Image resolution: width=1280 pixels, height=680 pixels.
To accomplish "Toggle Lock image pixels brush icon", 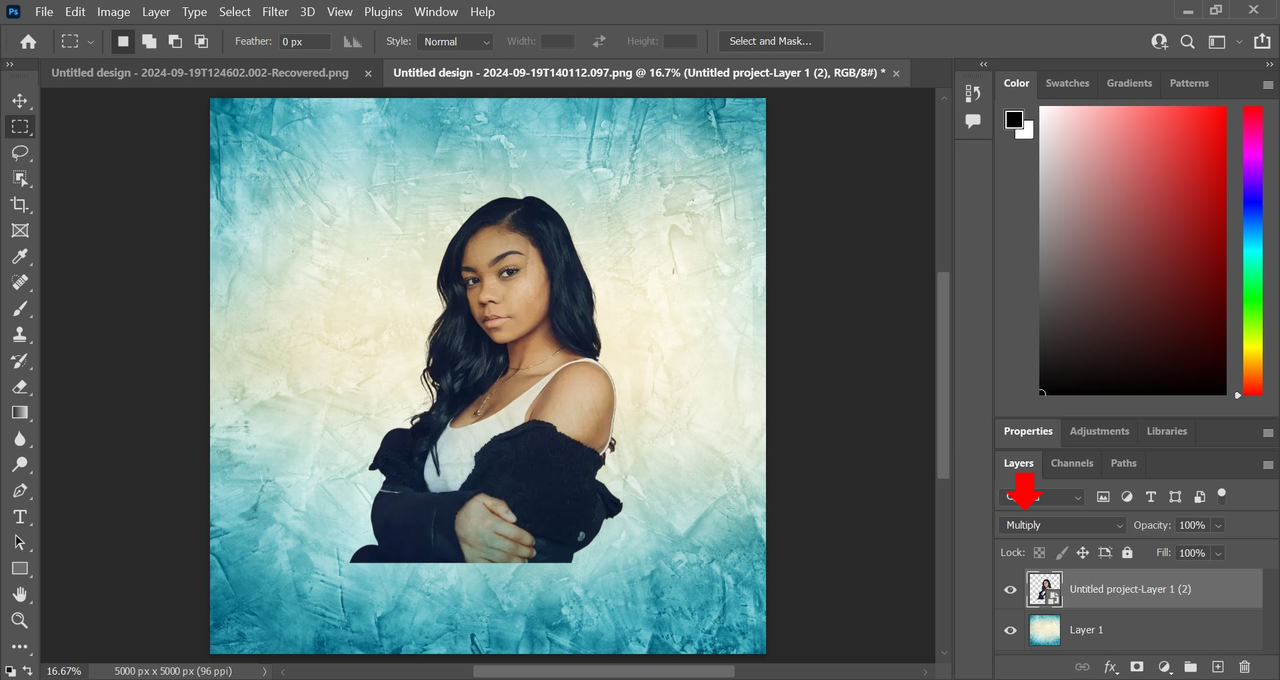I will coord(1061,552).
